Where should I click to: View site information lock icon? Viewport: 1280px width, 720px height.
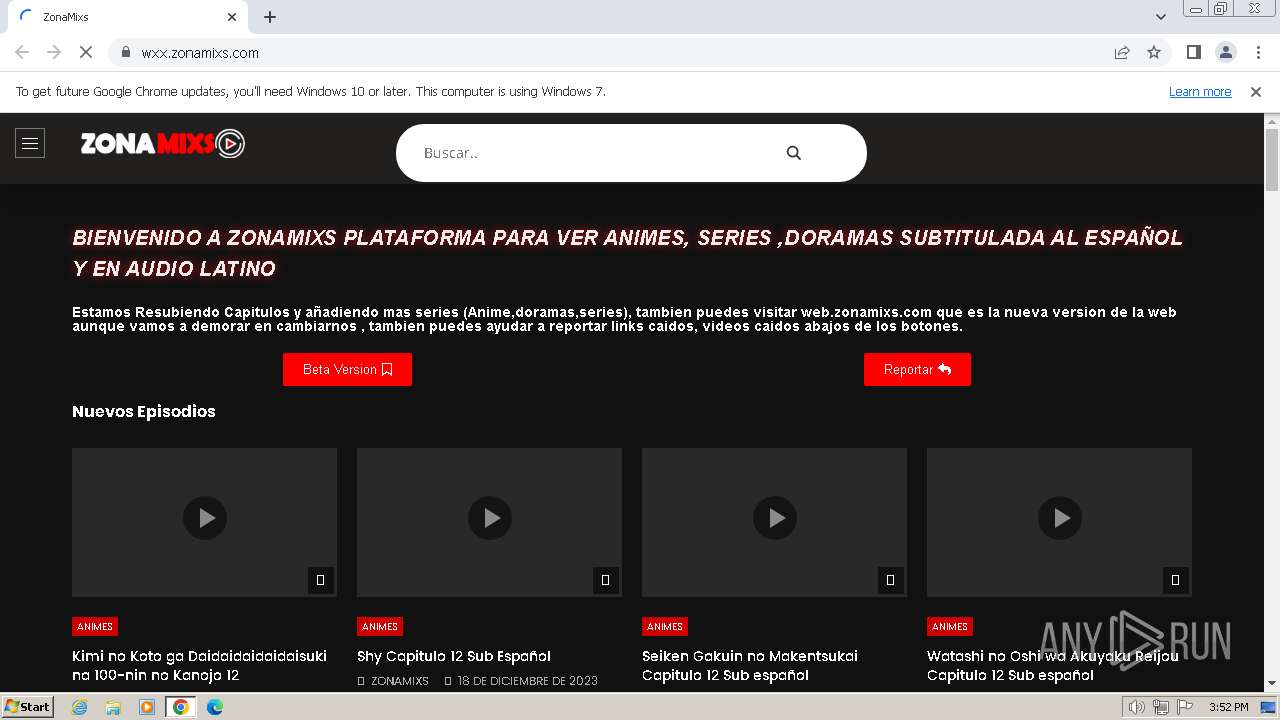[x=126, y=53]
